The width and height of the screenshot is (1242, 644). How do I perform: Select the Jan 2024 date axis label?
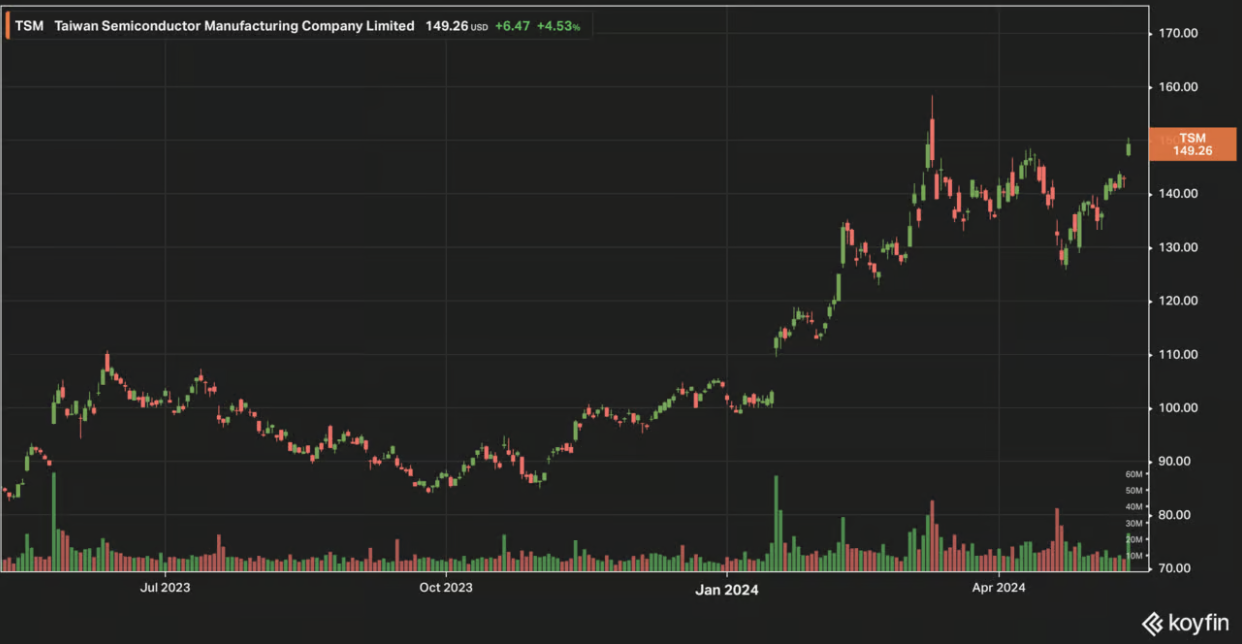click(726, 589)
